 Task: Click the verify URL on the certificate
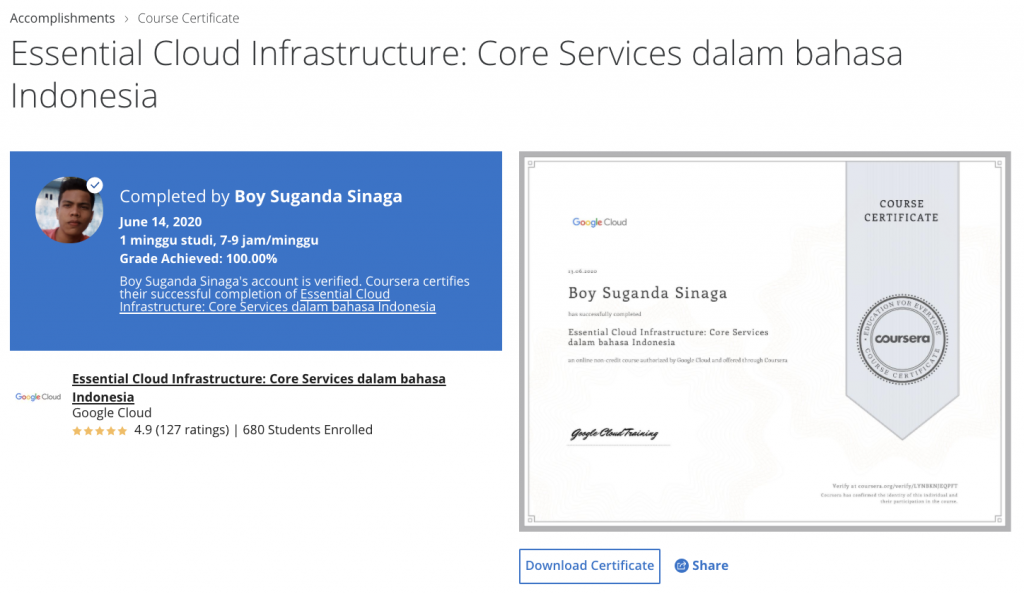pos(895,486)
